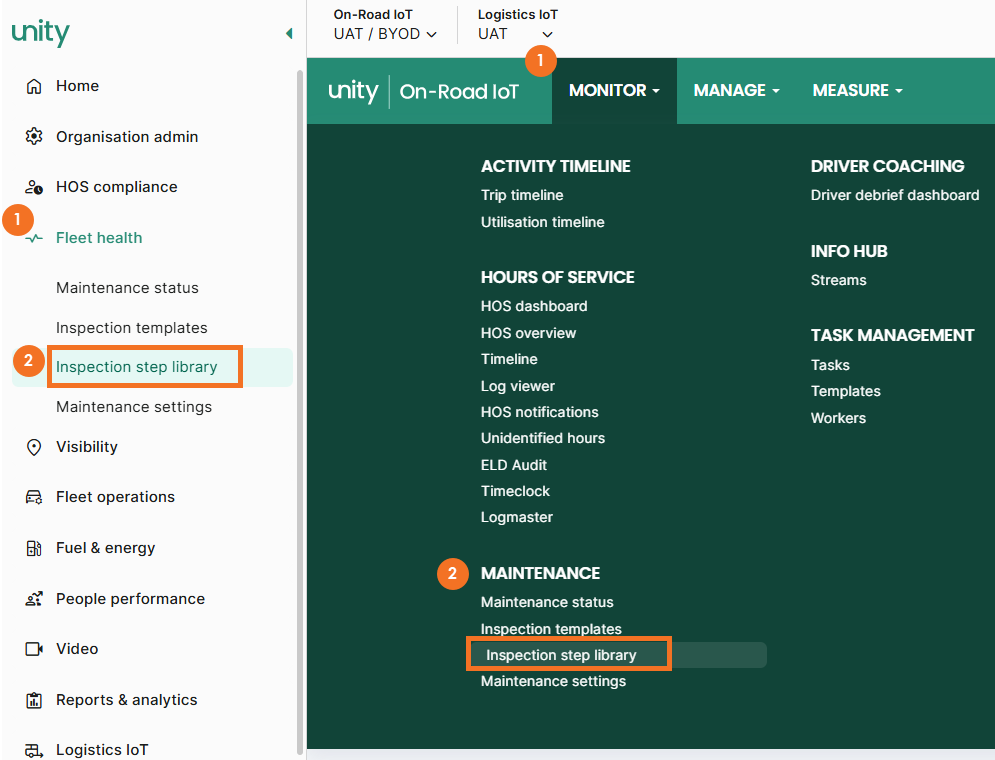
Task: Click the HOS compliance person-clock icon
Action: 34,187
